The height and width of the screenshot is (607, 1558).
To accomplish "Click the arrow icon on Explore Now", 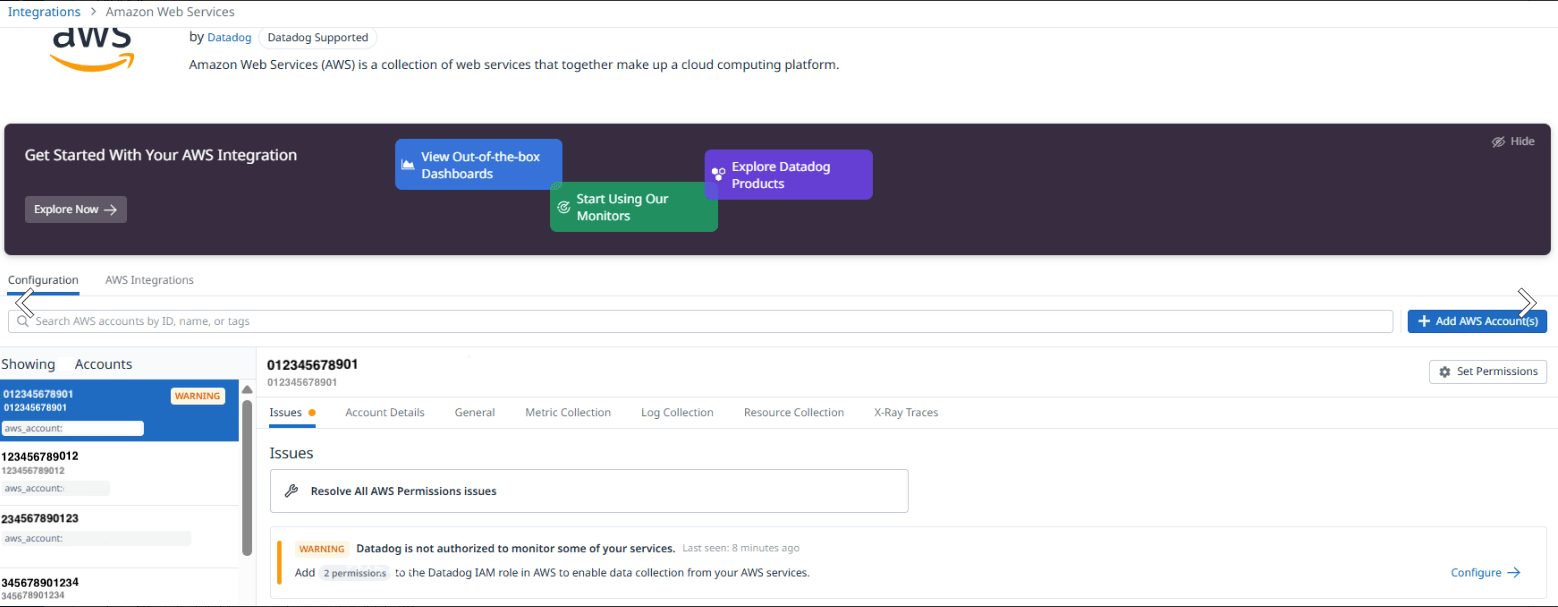I will pos(110,210).
